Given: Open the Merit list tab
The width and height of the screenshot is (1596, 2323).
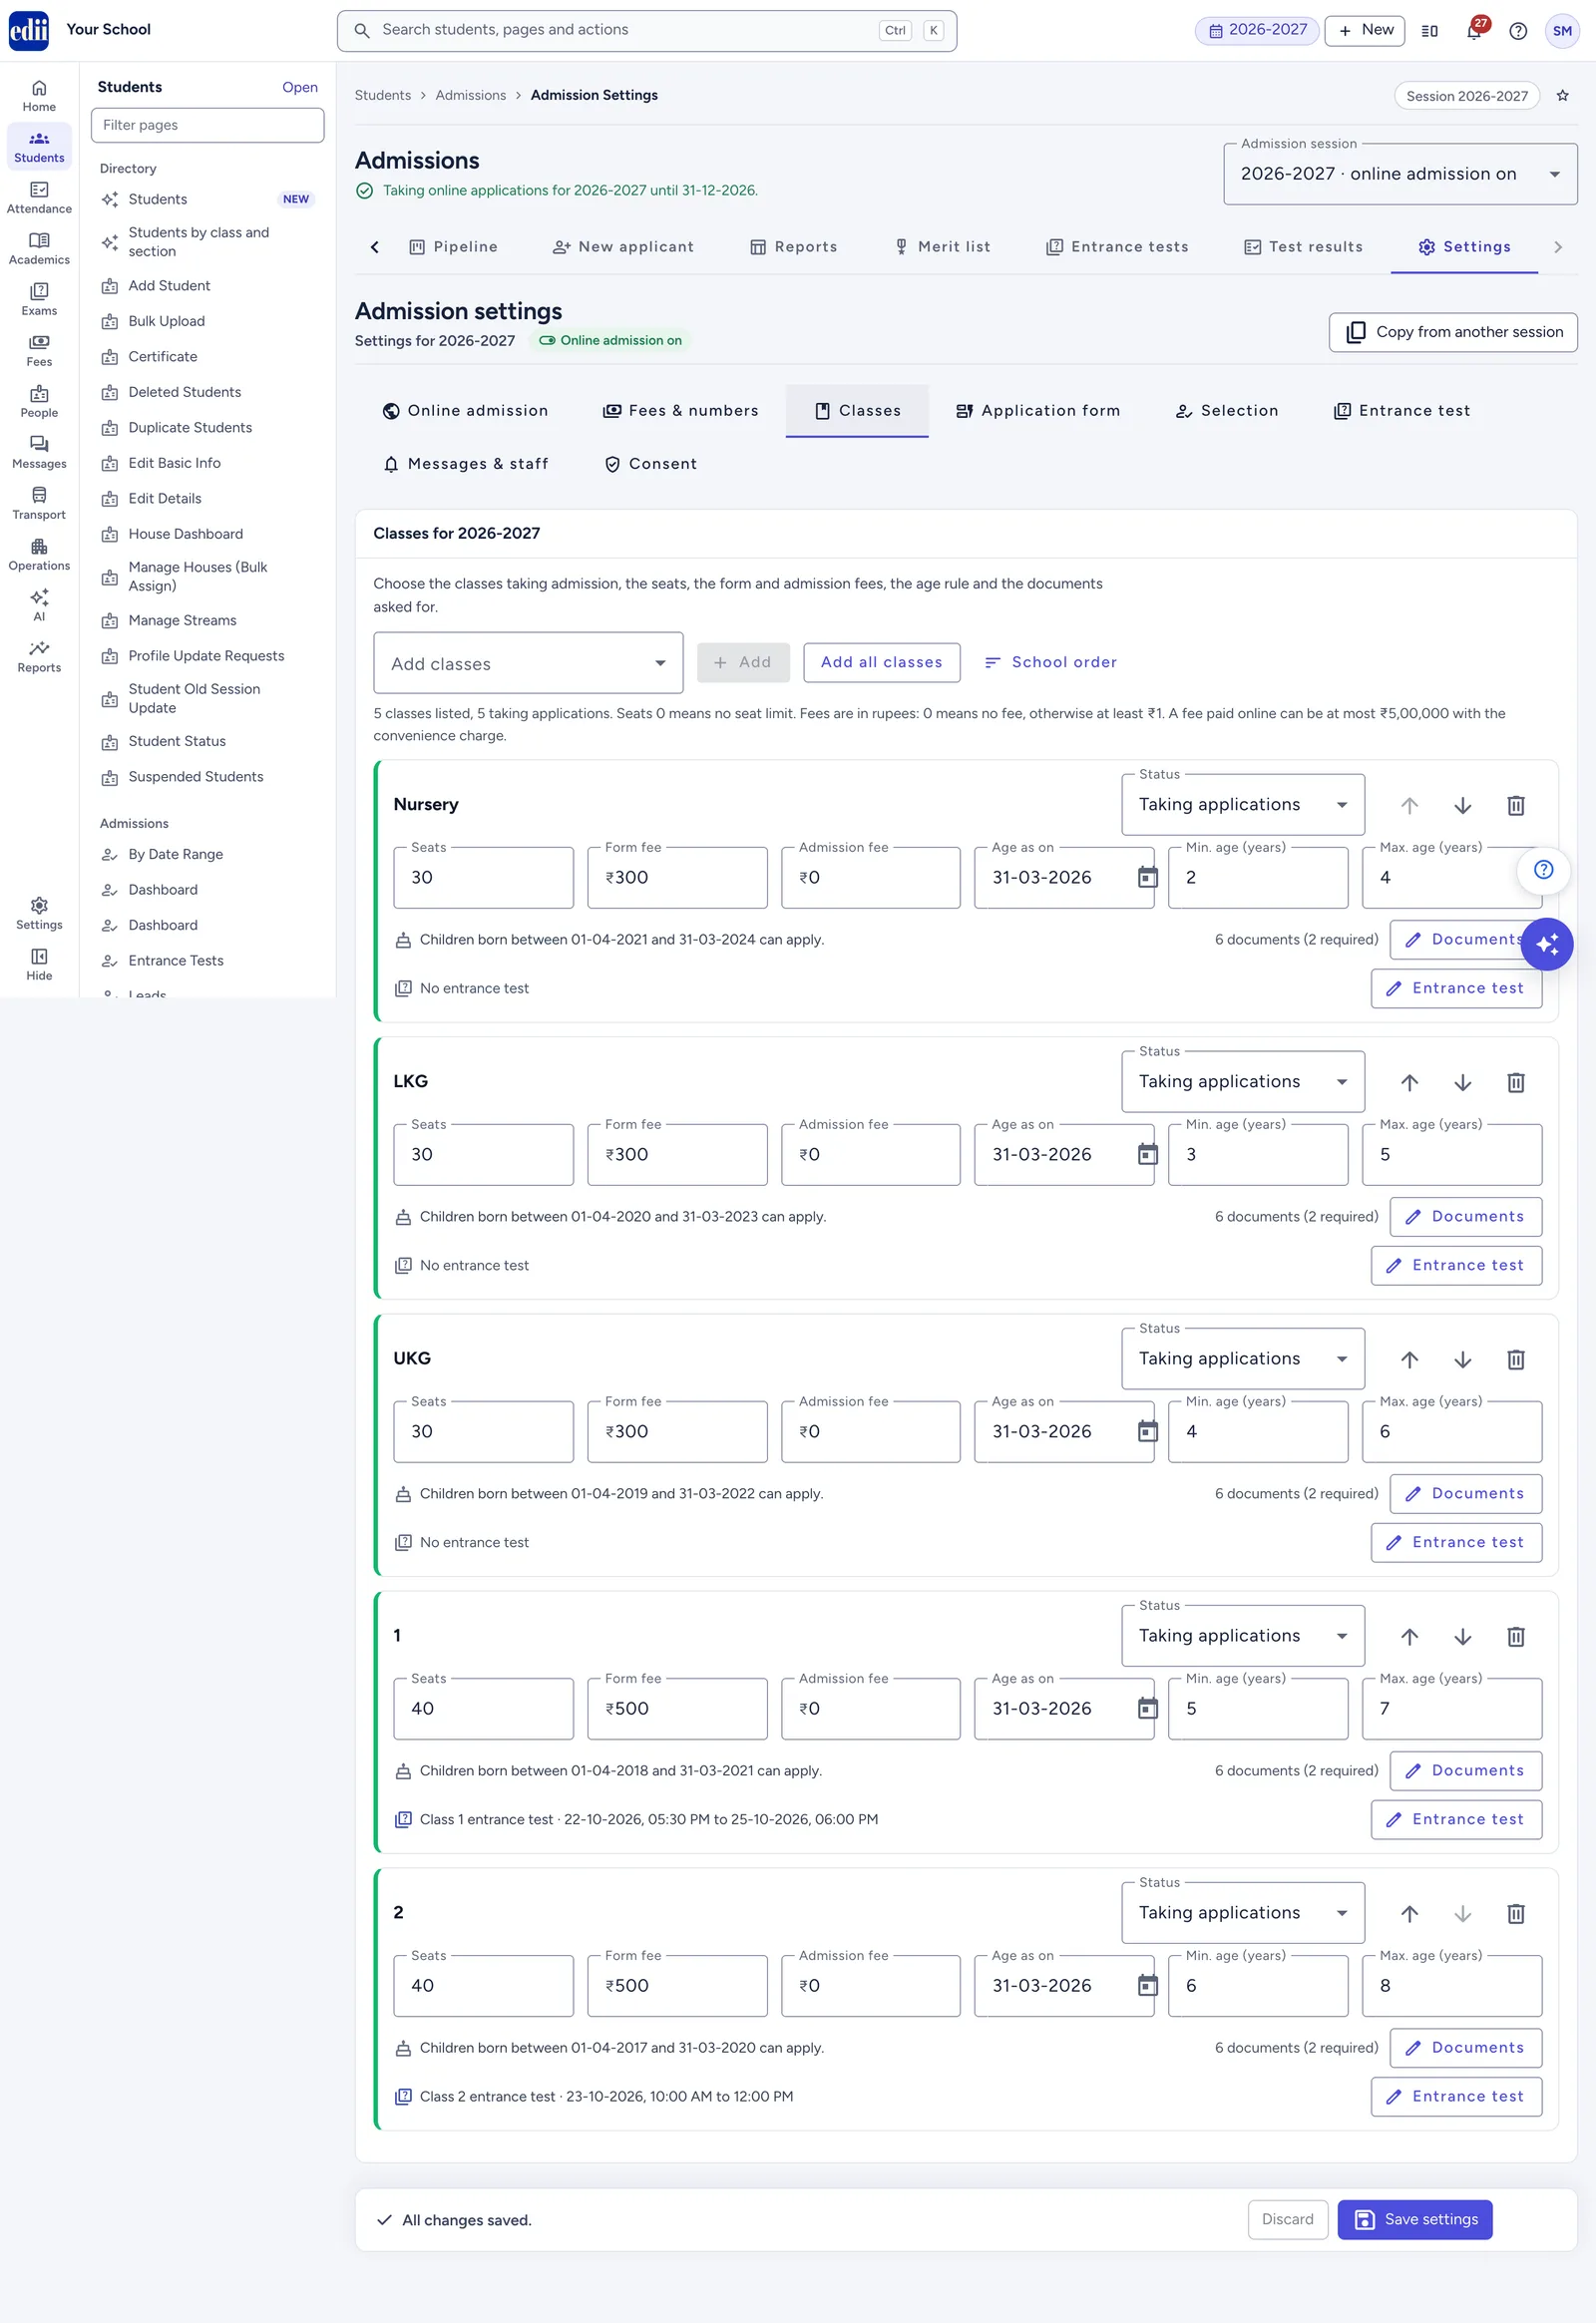Looking at the screenshot, I should point(941,247).
